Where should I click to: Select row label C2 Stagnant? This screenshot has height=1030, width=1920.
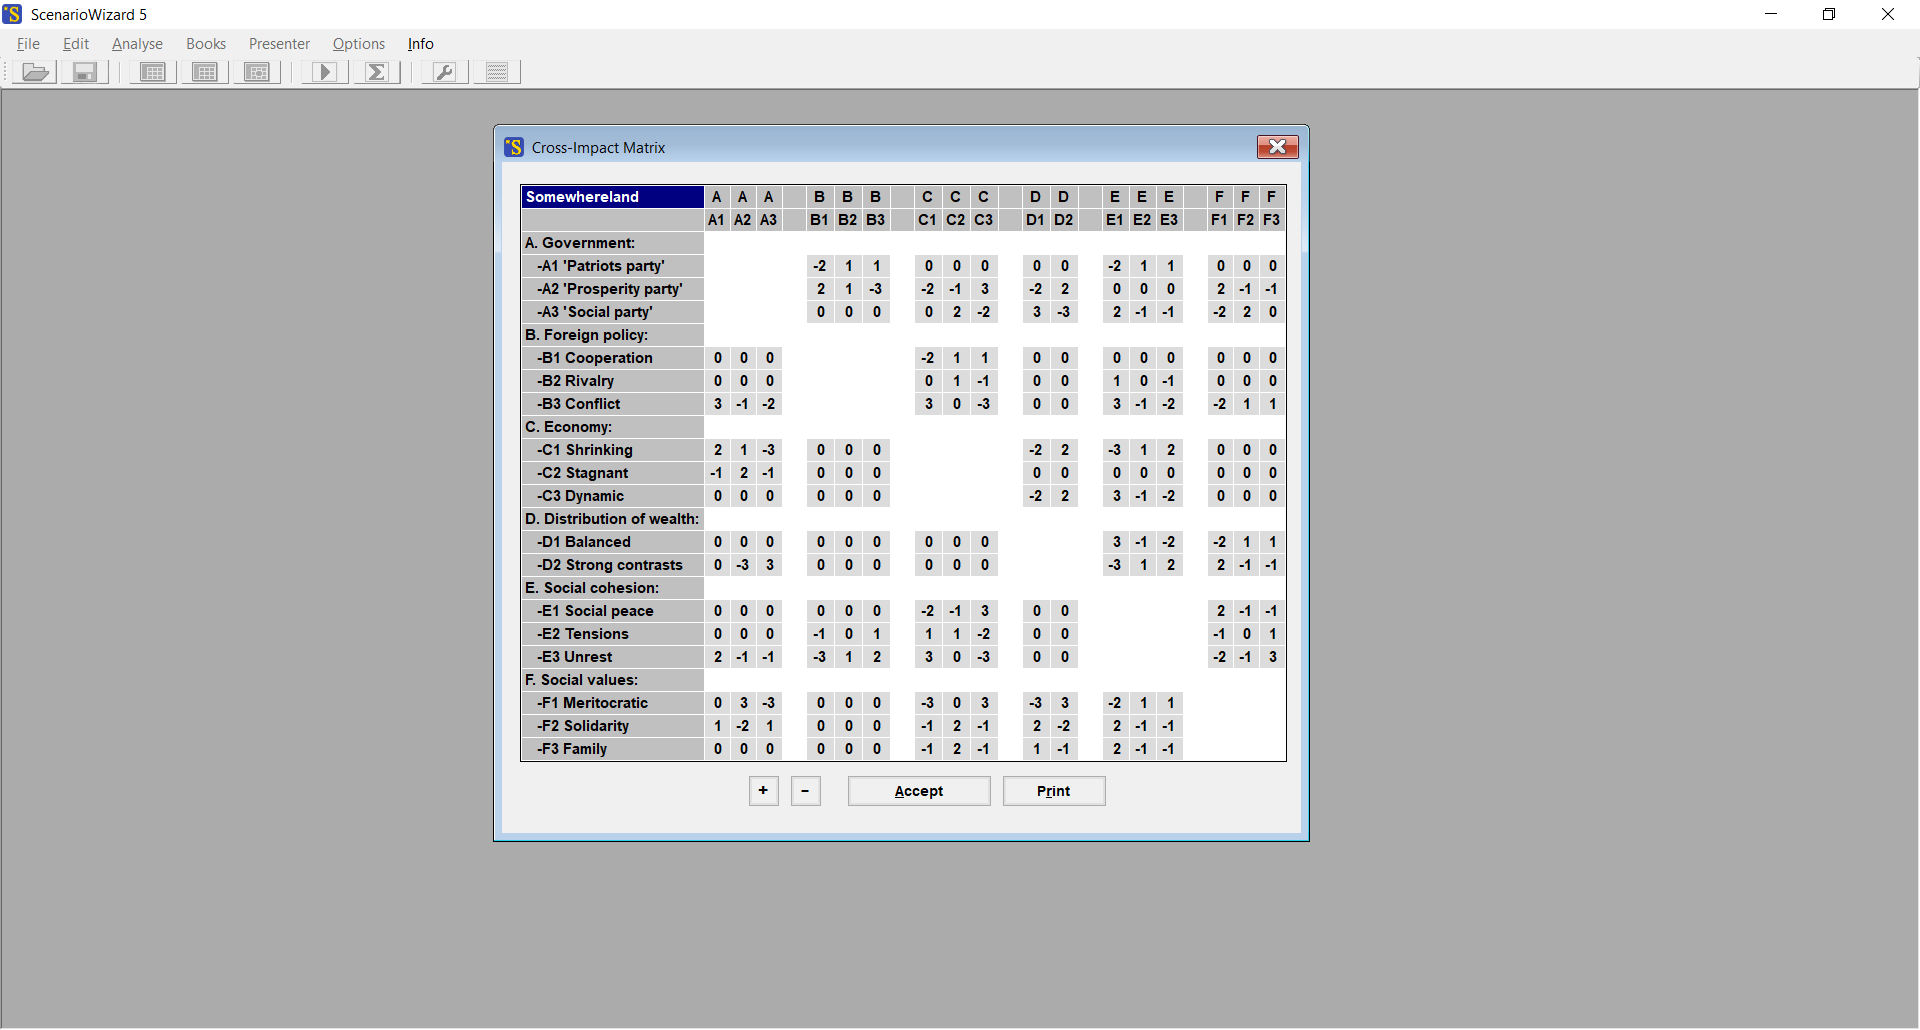612,473
